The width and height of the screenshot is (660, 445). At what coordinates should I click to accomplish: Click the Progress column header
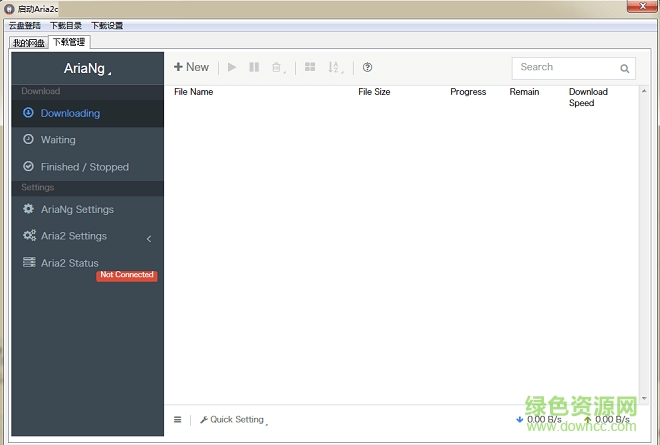pos(468,92)
